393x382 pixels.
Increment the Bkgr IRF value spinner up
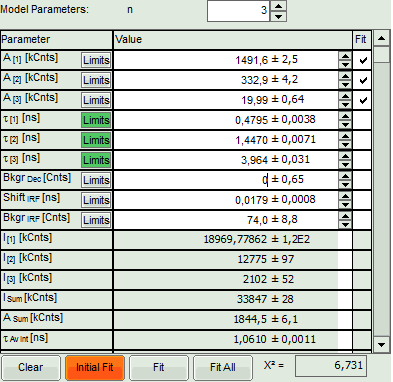pyautogui.click(x=345, y=216)
